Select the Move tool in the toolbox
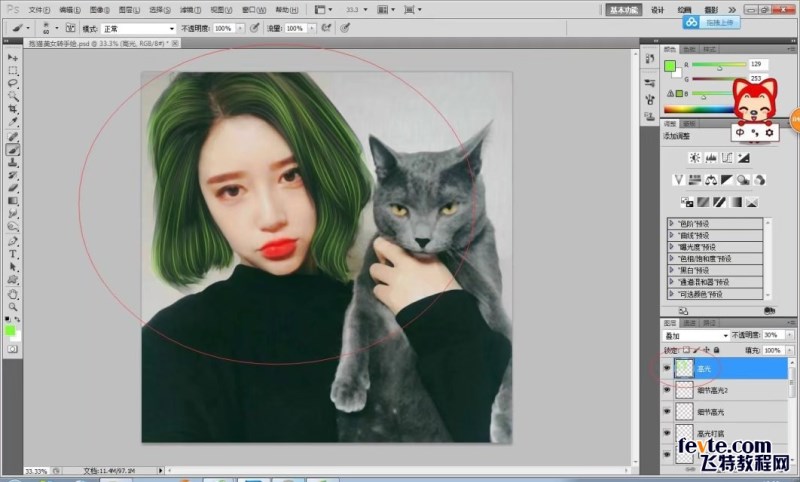The width and height of the screenshot is (800, 482). pos(13,58)
